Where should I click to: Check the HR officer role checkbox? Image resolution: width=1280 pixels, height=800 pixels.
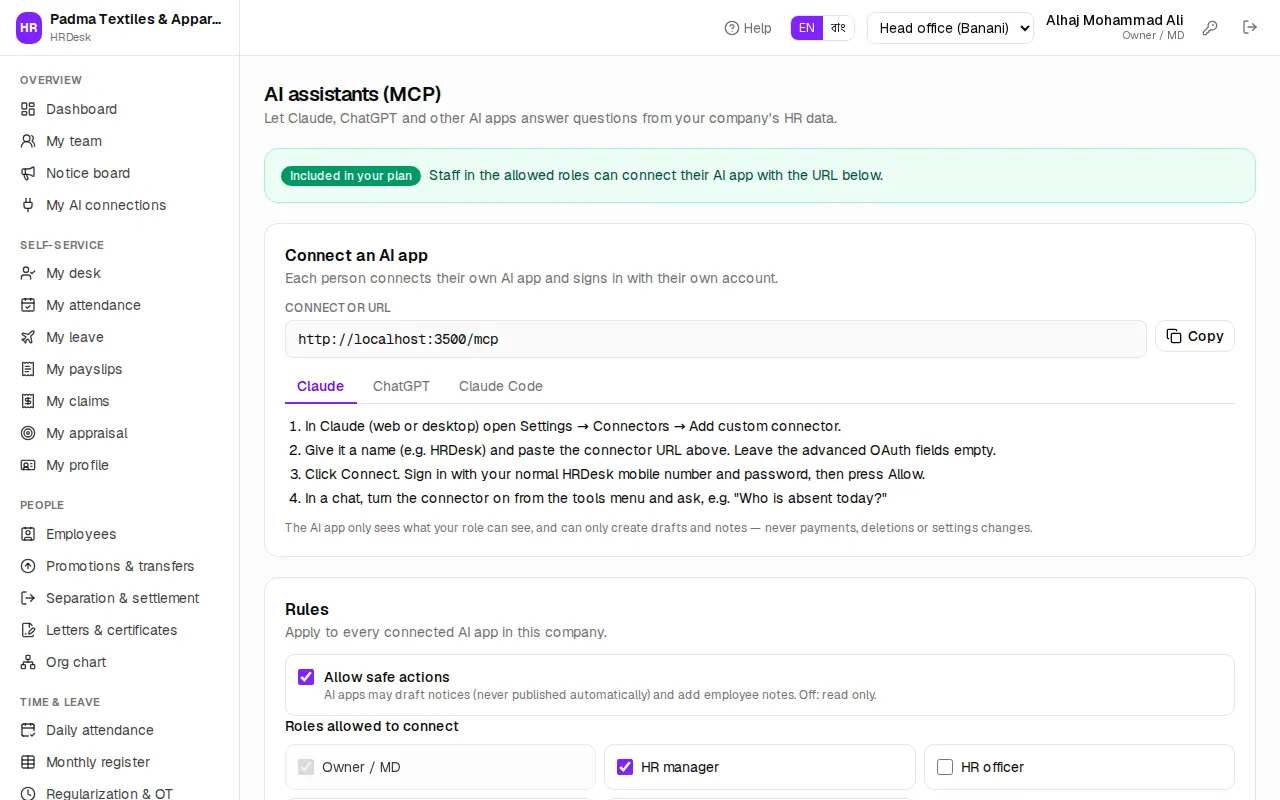click(x=945, y=767)
